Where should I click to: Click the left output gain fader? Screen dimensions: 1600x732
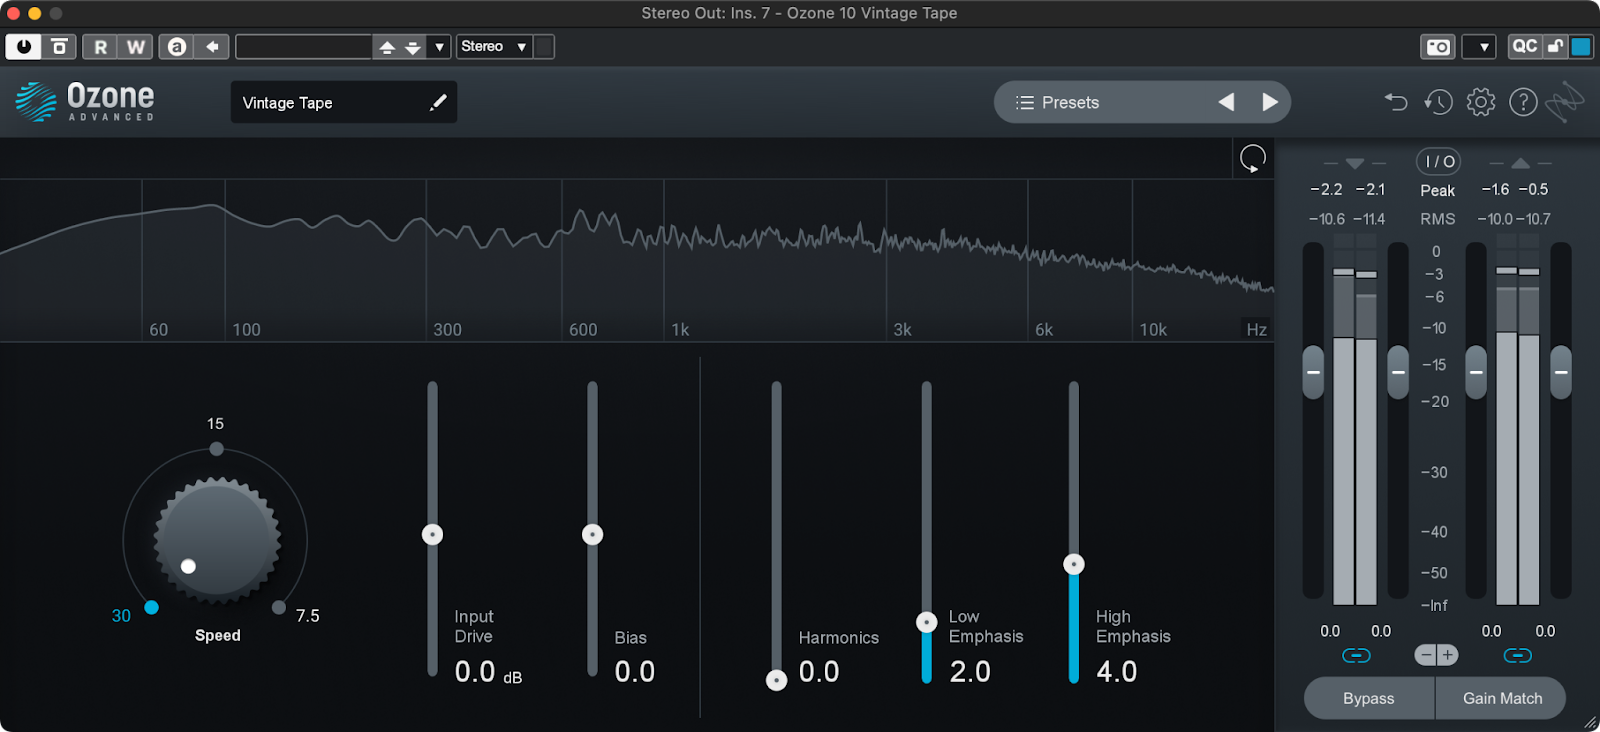coord(1476,372)
